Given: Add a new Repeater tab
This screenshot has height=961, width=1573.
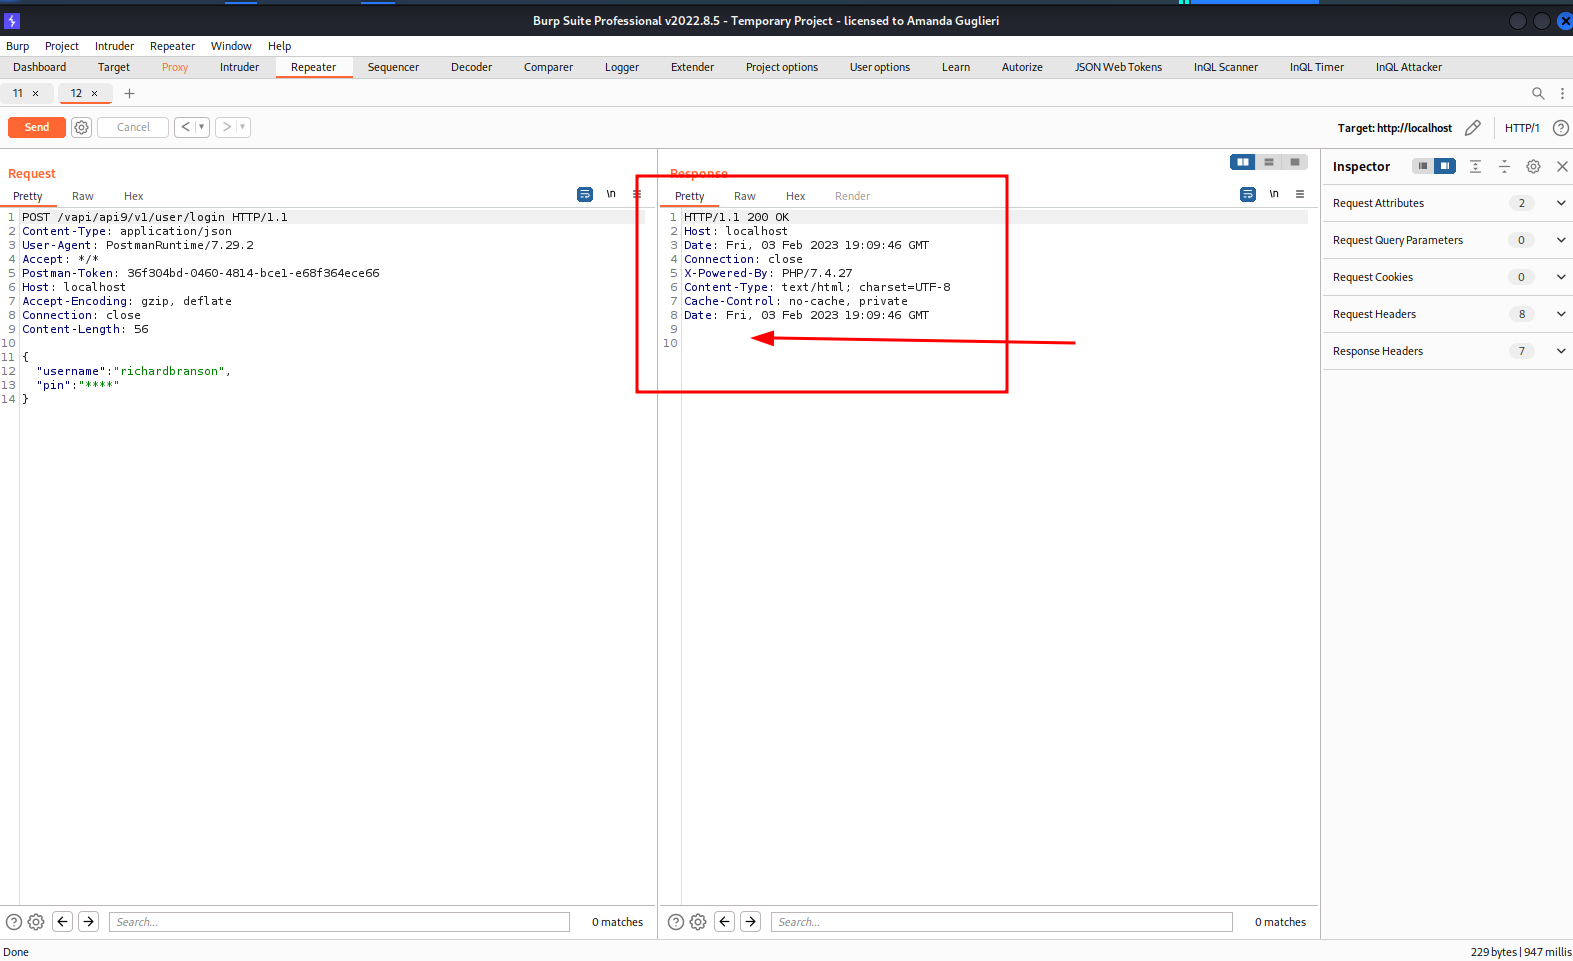Looking at the screenshot, I should pyautogui.click(x=129, y=93).
